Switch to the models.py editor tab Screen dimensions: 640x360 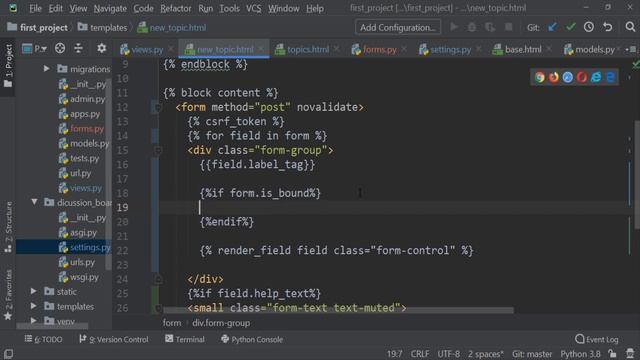coord(594,49)
